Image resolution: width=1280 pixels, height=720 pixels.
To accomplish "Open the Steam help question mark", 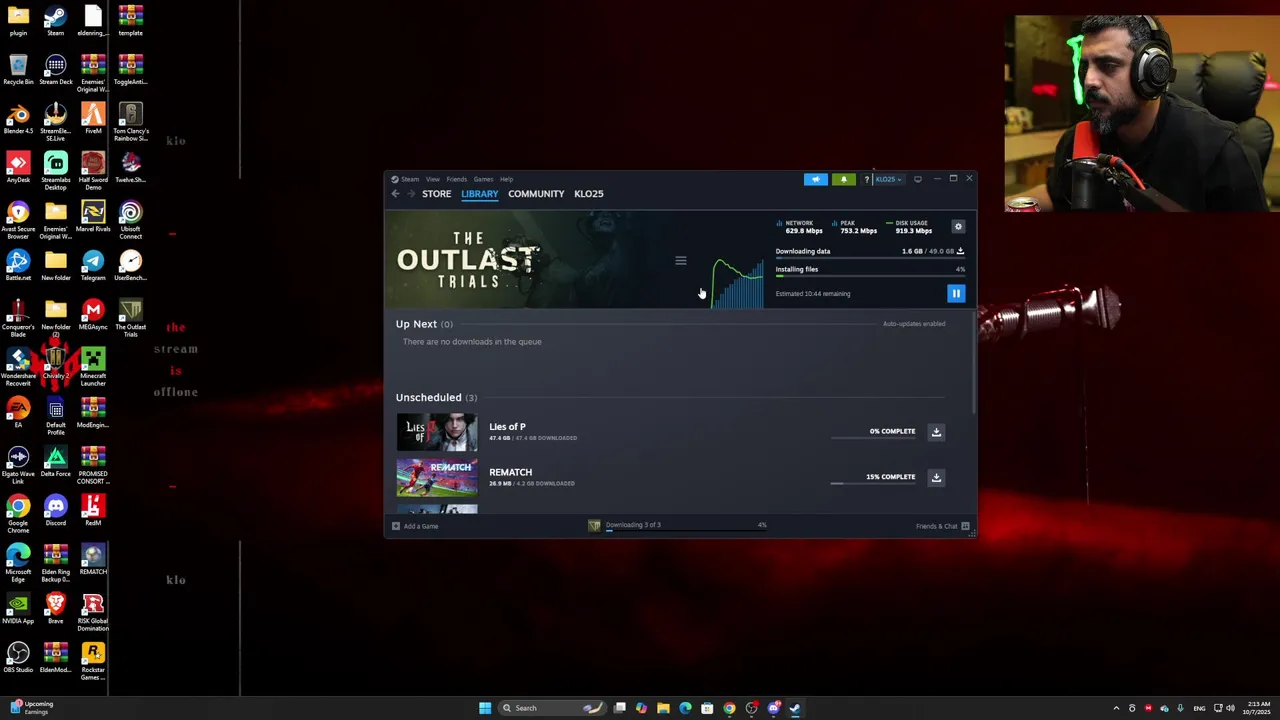I will click(x=866, y=179).
